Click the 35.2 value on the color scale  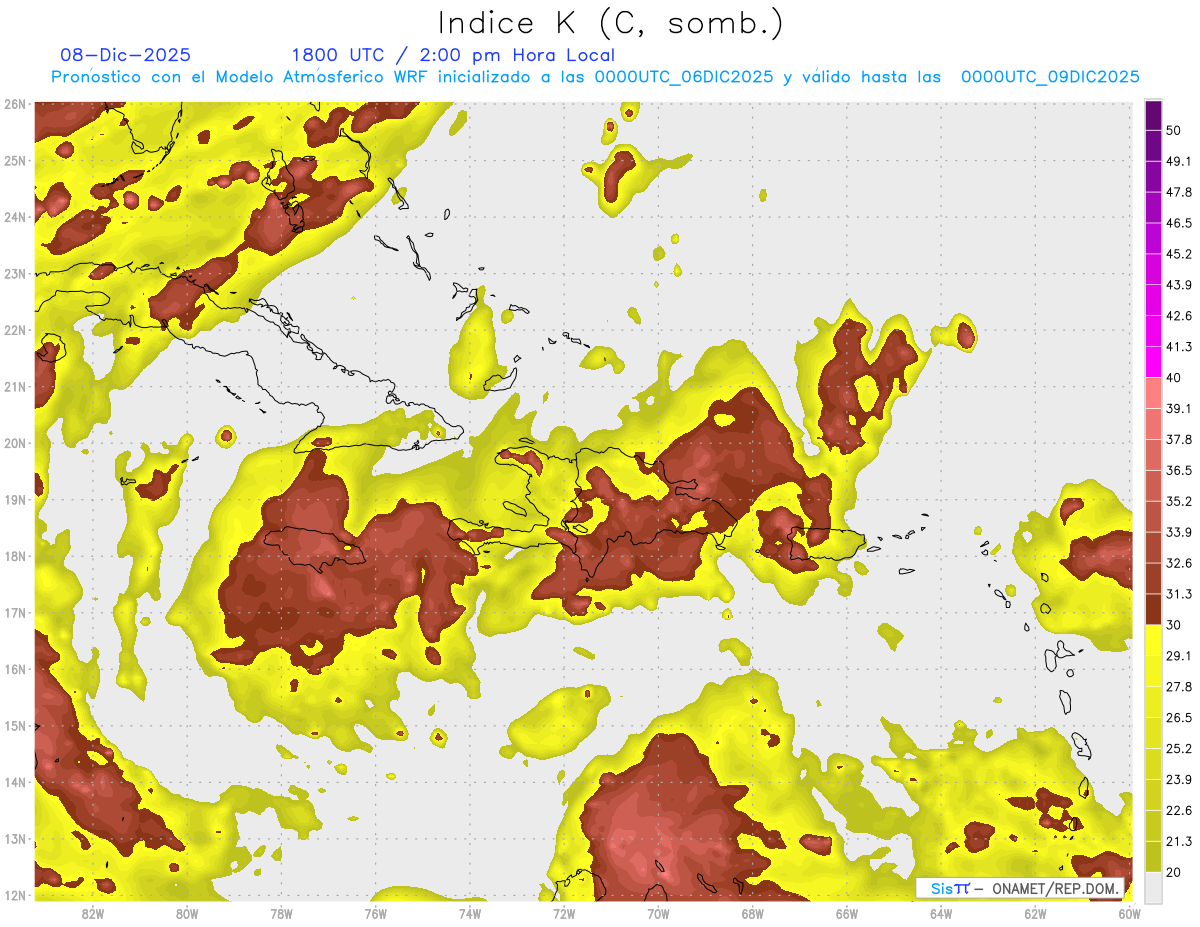[1179, 501]
